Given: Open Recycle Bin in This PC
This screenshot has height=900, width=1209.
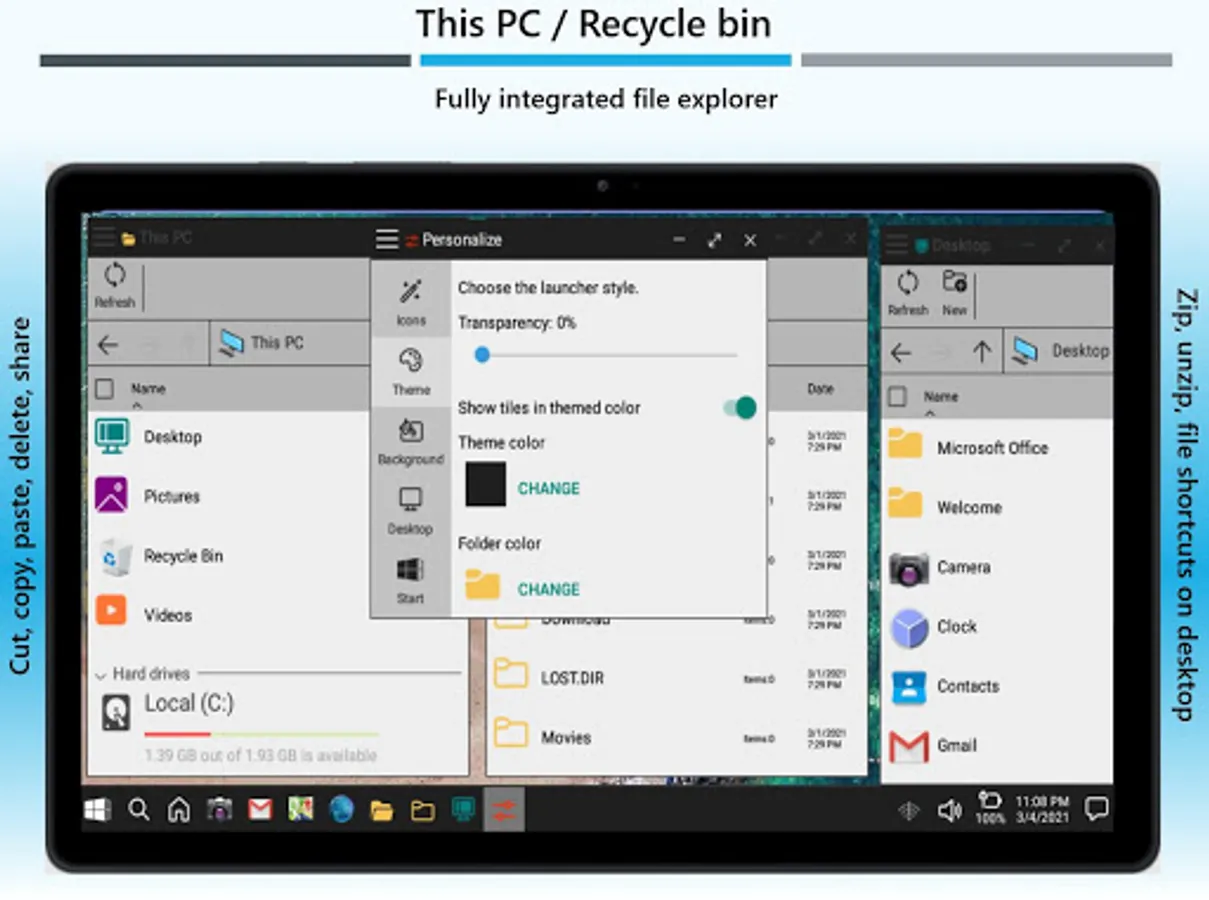Looking at the screenshot, I should tap(161, 556).
